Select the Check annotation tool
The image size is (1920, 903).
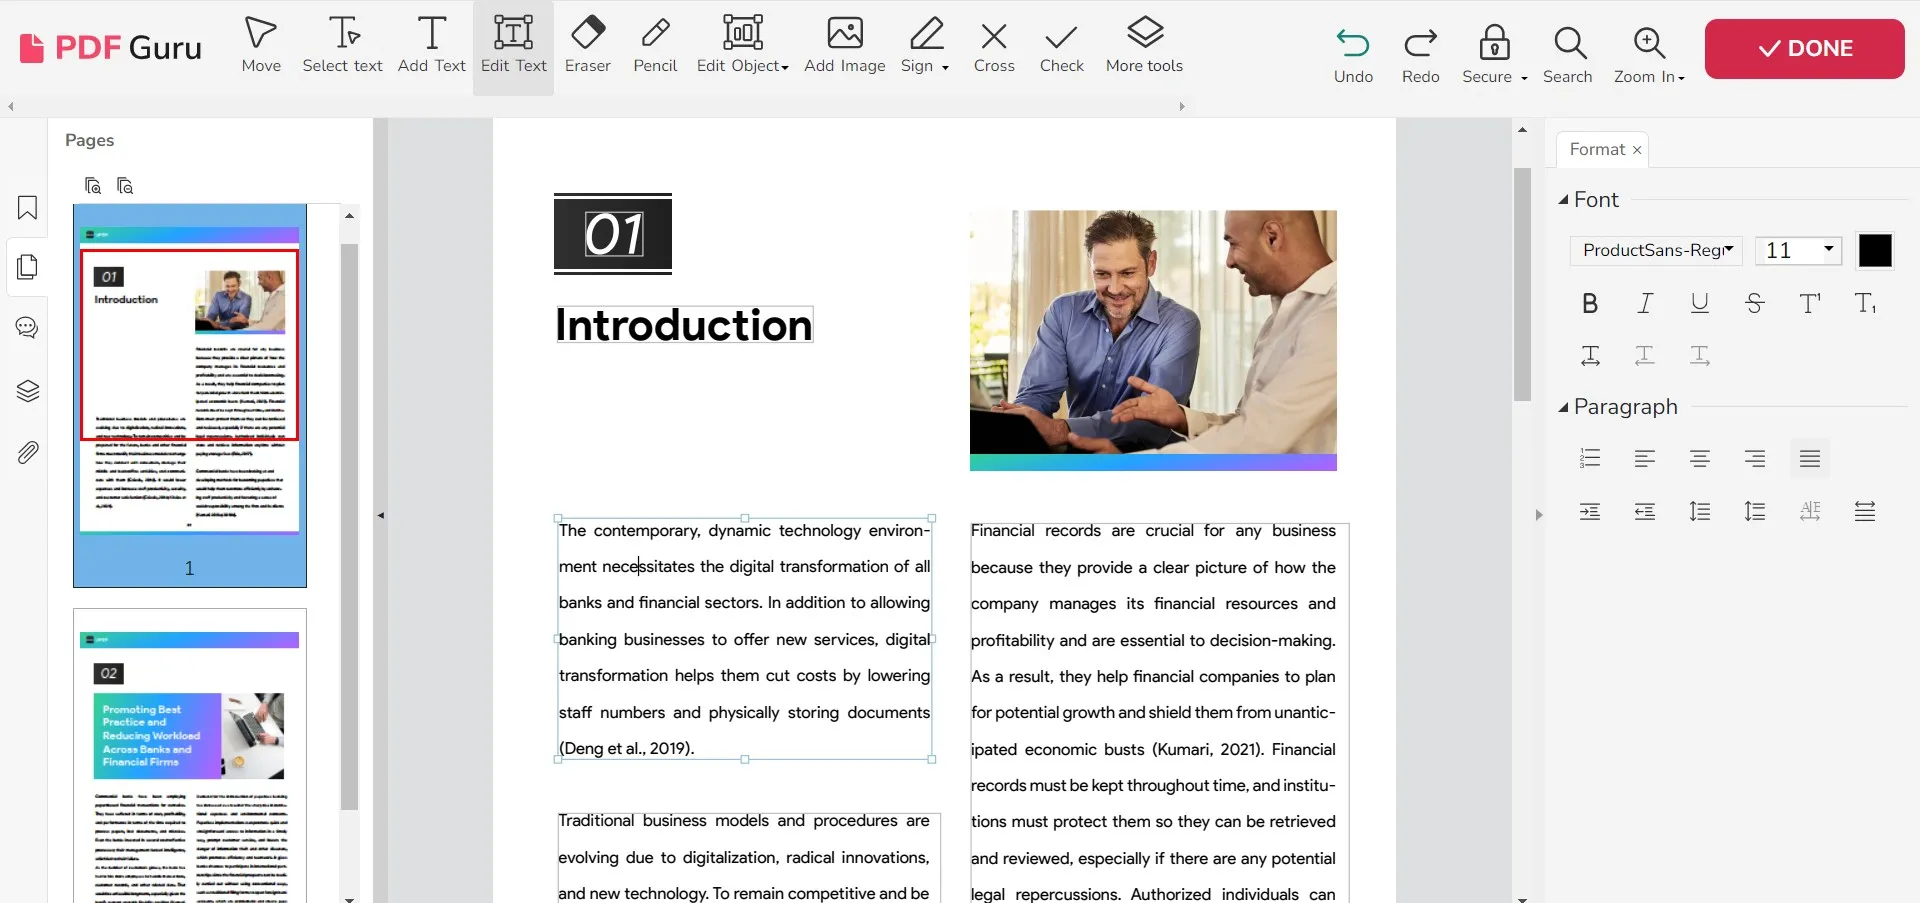[1061, 45]
